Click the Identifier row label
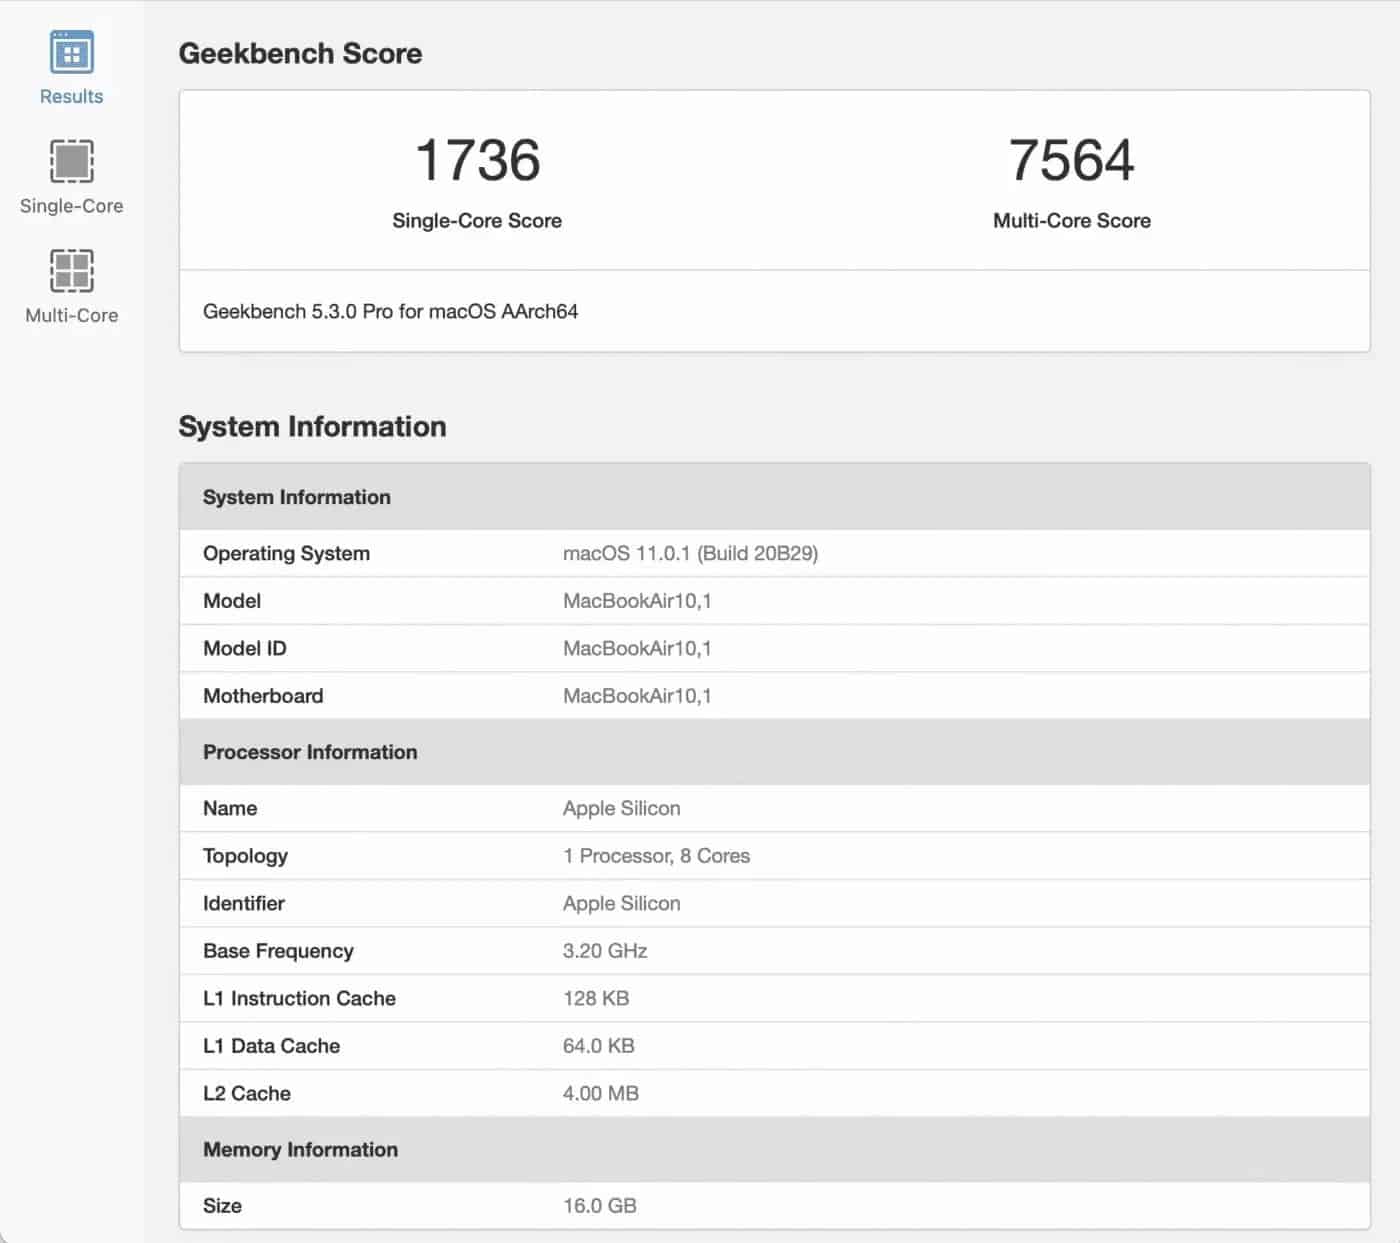The width and height of the screenshot is (1400, 1243). pyautogui.click(x=243, y=903)
